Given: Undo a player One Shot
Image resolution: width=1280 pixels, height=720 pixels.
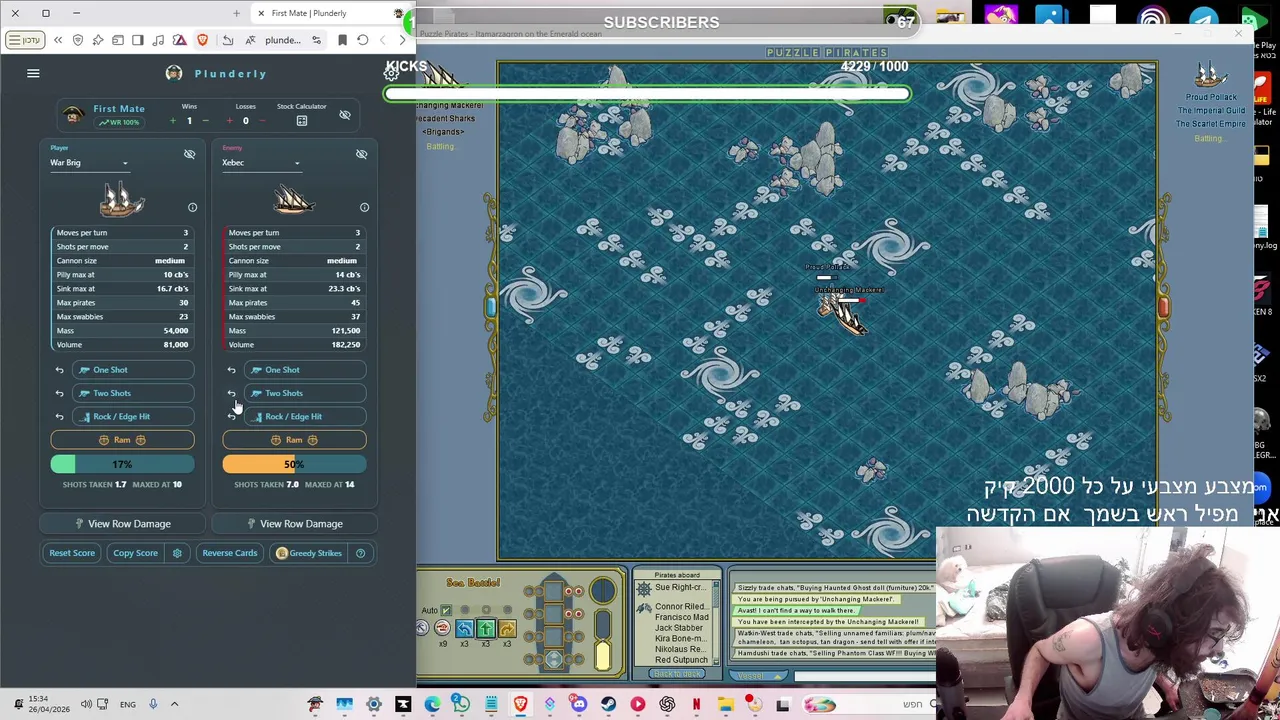Looking at the screenshot, I should click(59, 370).
